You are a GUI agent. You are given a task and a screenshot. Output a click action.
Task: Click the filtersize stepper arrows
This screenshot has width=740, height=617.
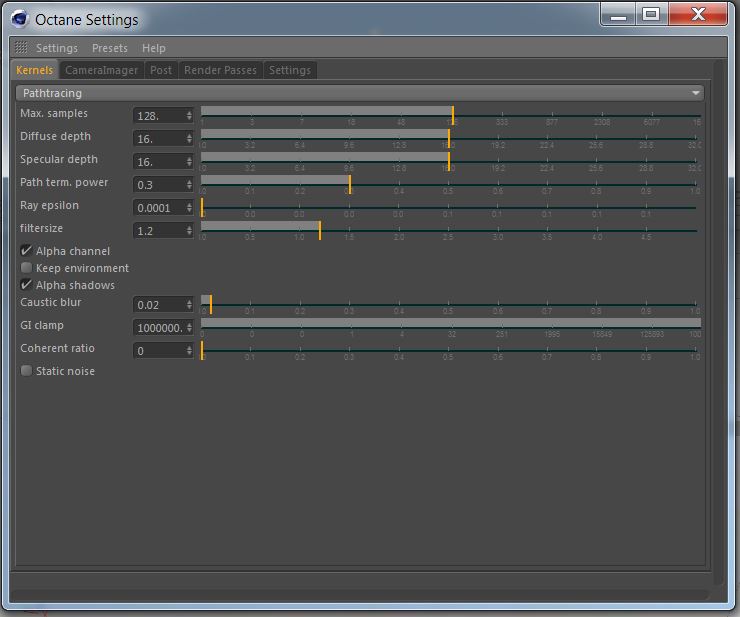pyautogui.click(x=189, y=231)
